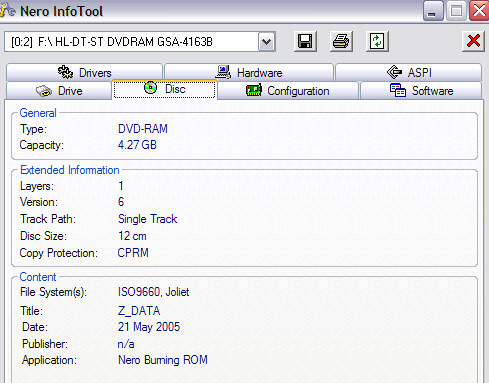
Task: Open the drive selection dropdown arrow
Action: (266, 42)
